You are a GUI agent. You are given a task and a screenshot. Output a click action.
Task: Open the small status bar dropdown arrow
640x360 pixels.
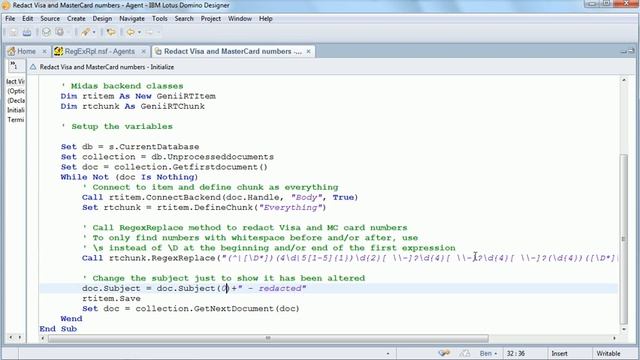388,354
